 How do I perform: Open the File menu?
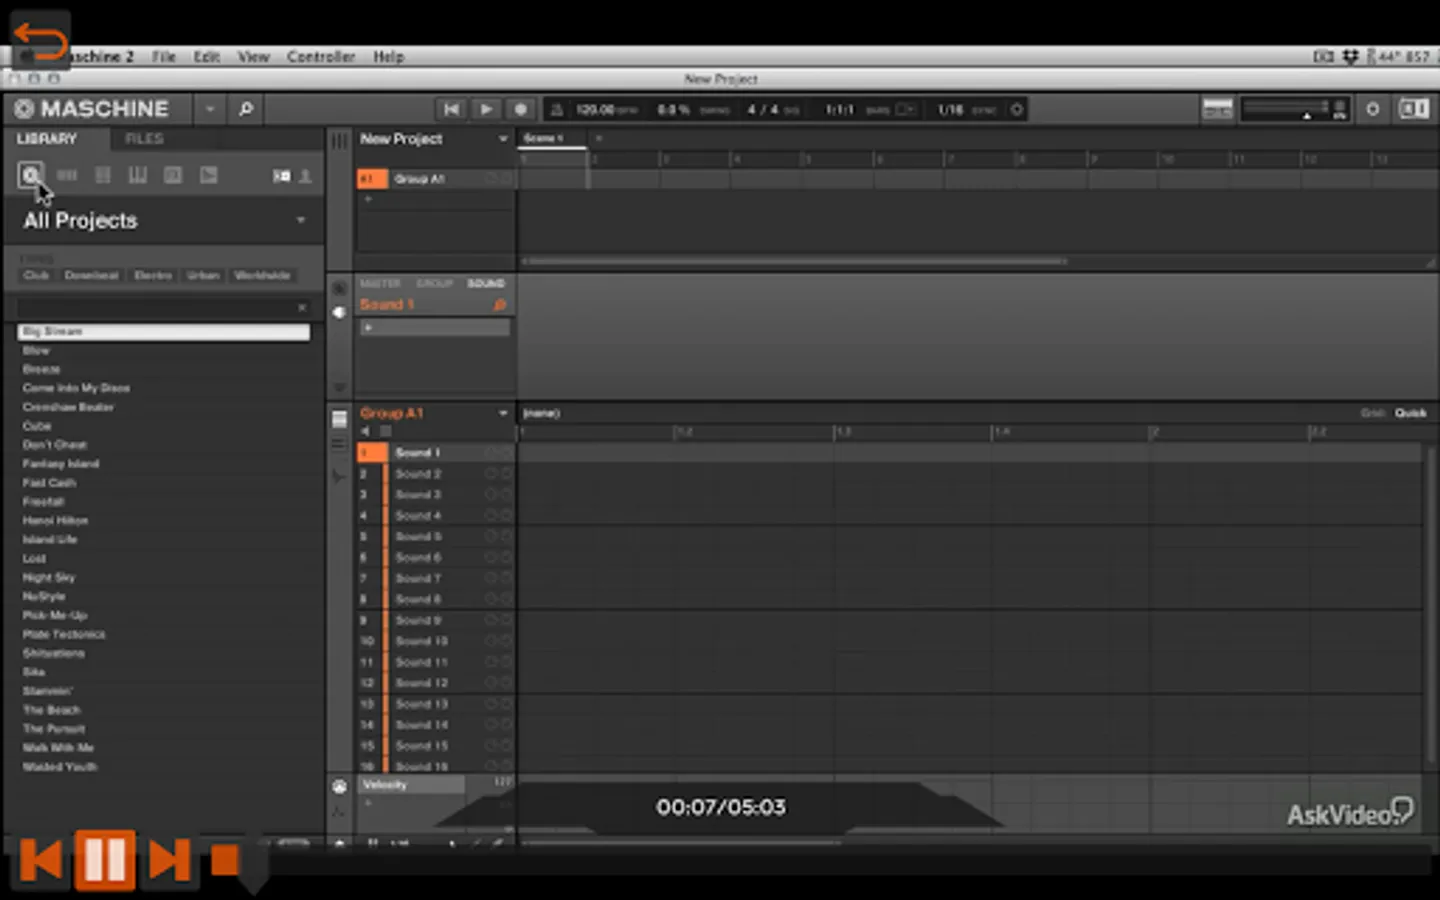coord(163,57)
